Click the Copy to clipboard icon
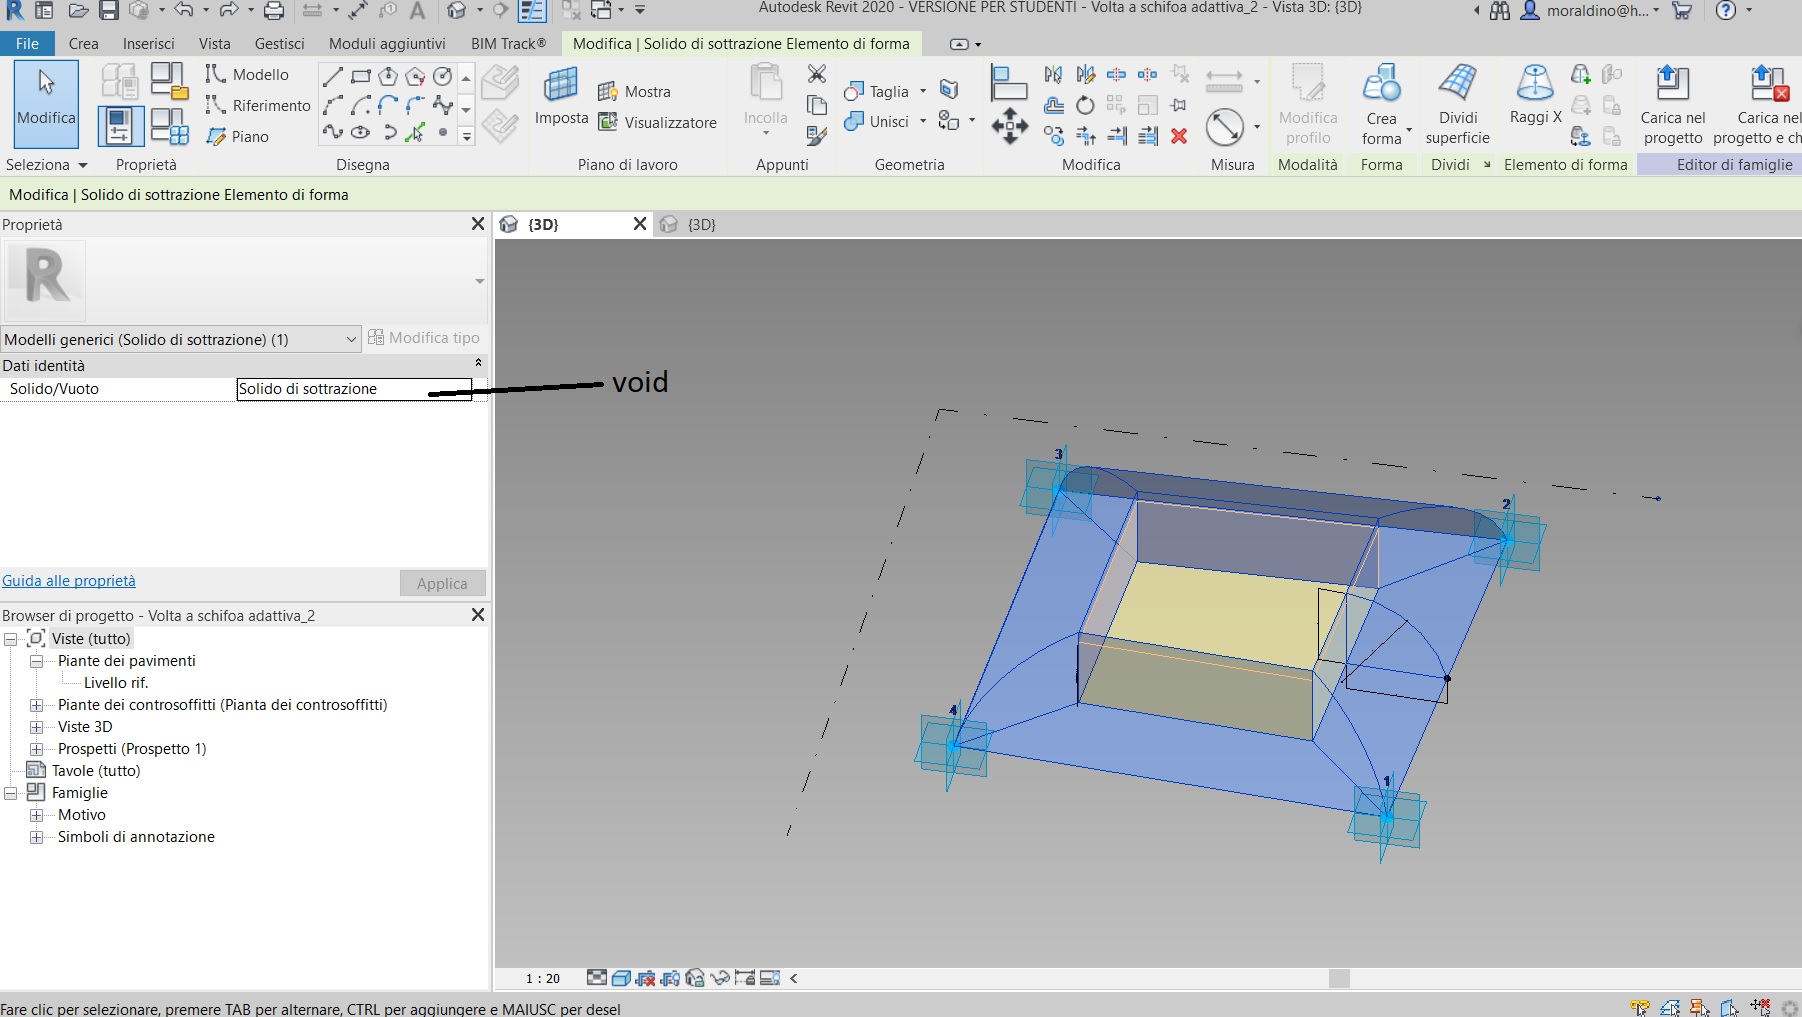This screenshot has width=1802, height=1017. coord(817,105)
